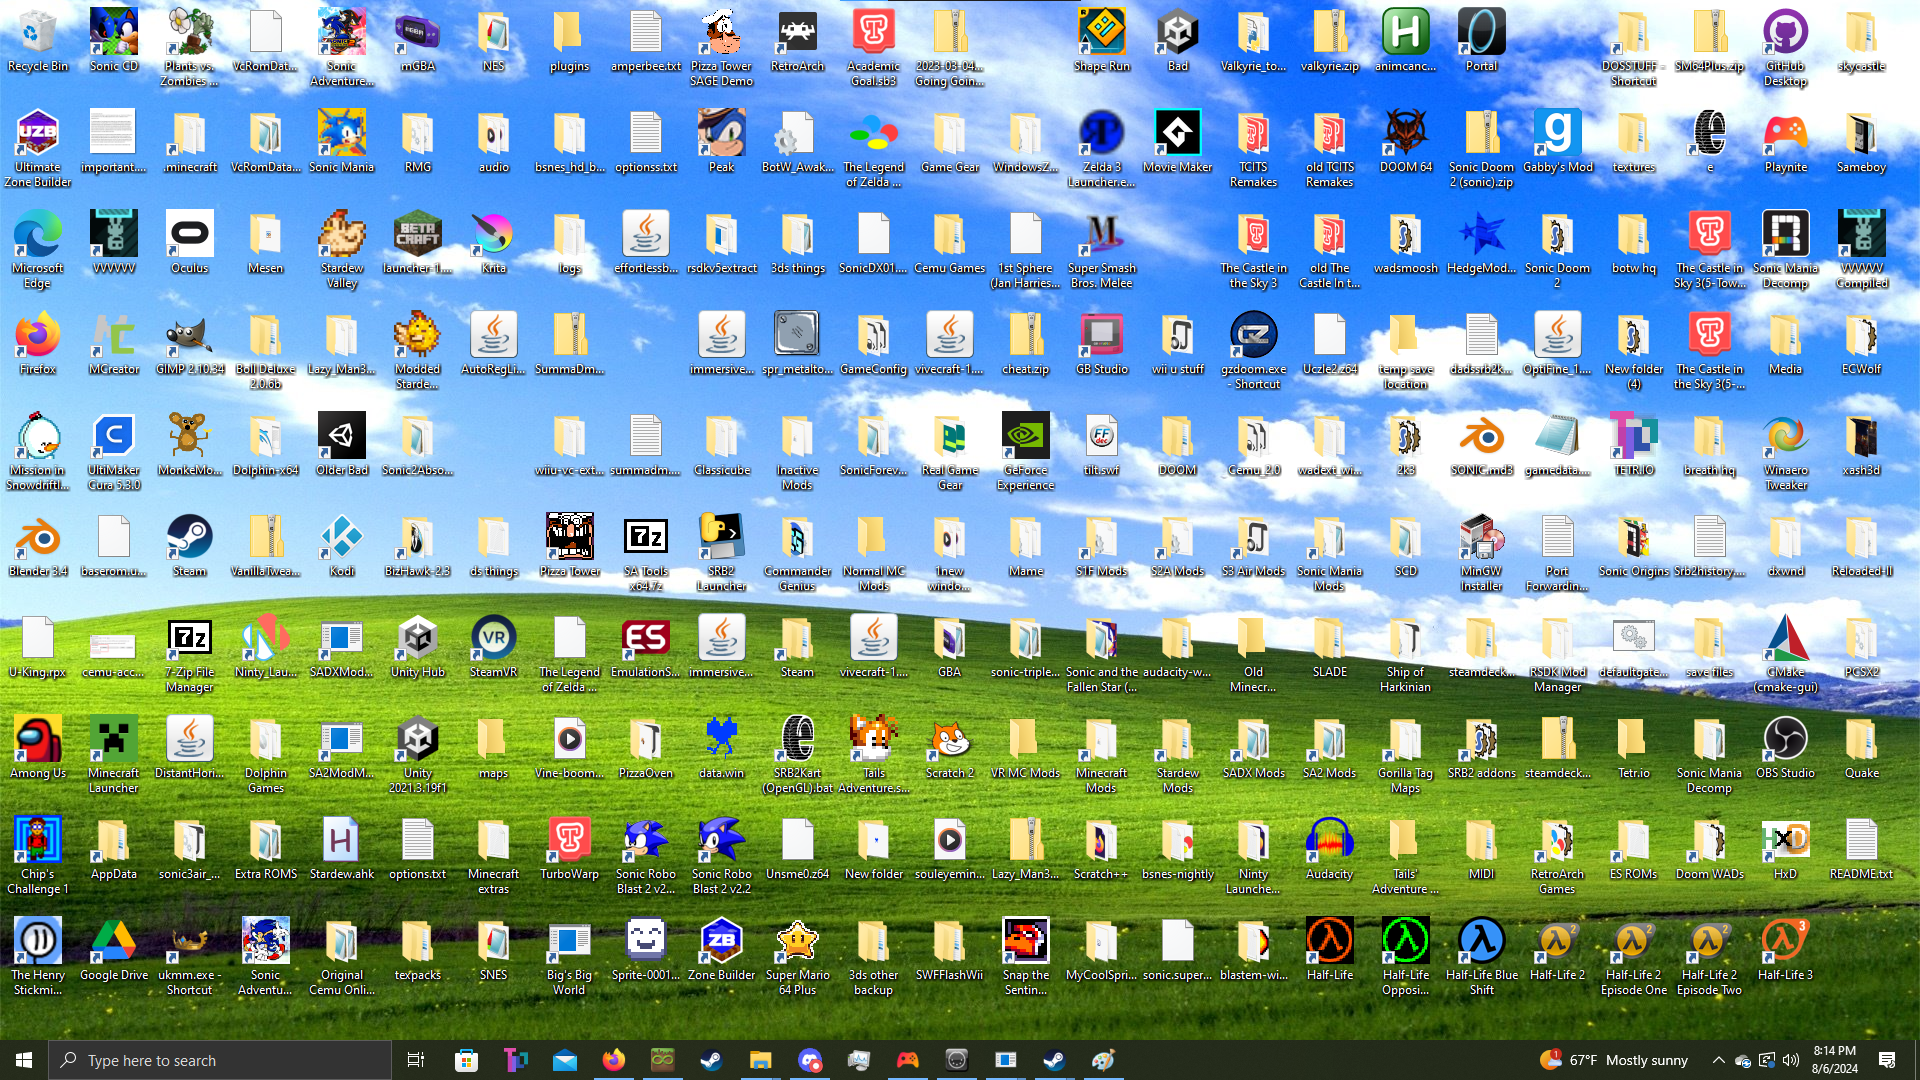Open Minecraft Launcher icon
This screenshot has height=1080, width=1920.
point(114,754)
